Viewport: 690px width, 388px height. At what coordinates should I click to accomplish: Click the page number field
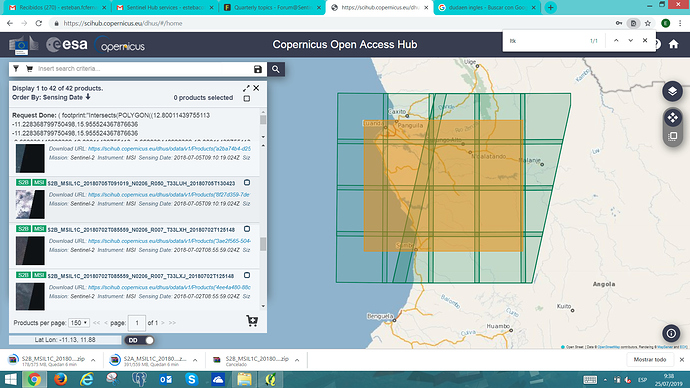136,323
